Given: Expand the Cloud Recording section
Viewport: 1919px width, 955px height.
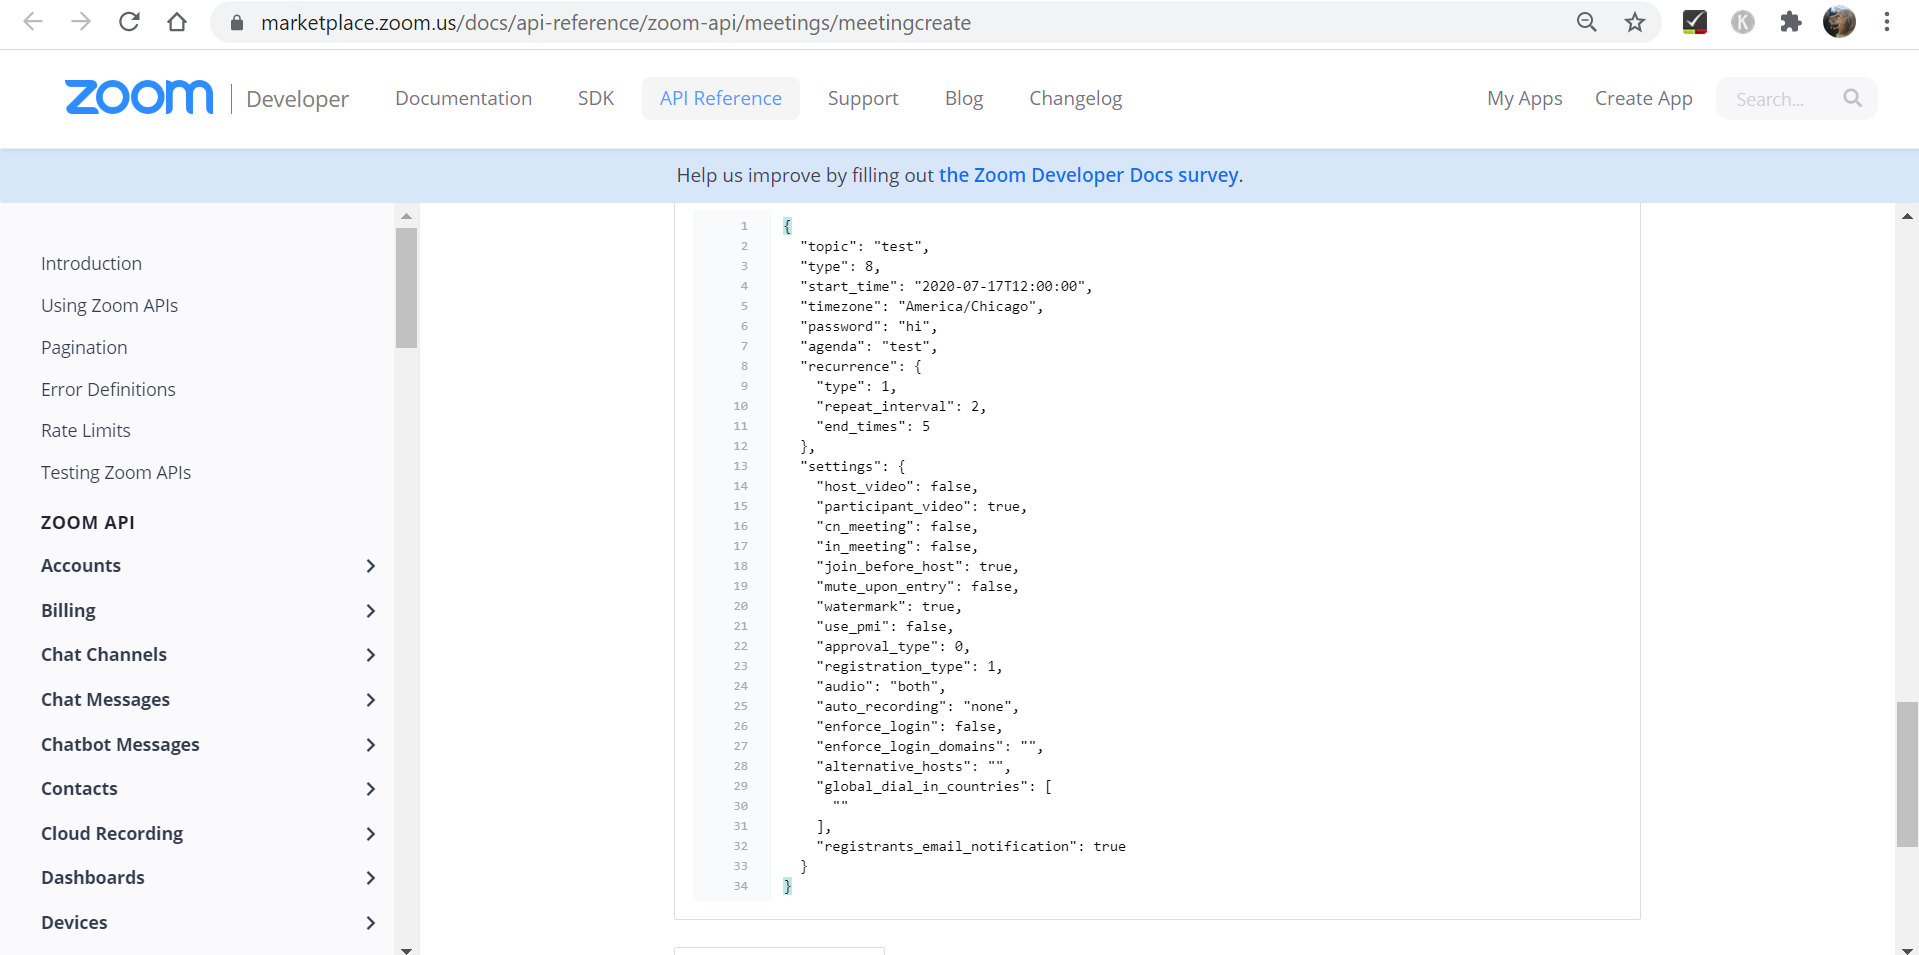Looking at the screenshot, I should pyautogui.click(x=371, y=834).
